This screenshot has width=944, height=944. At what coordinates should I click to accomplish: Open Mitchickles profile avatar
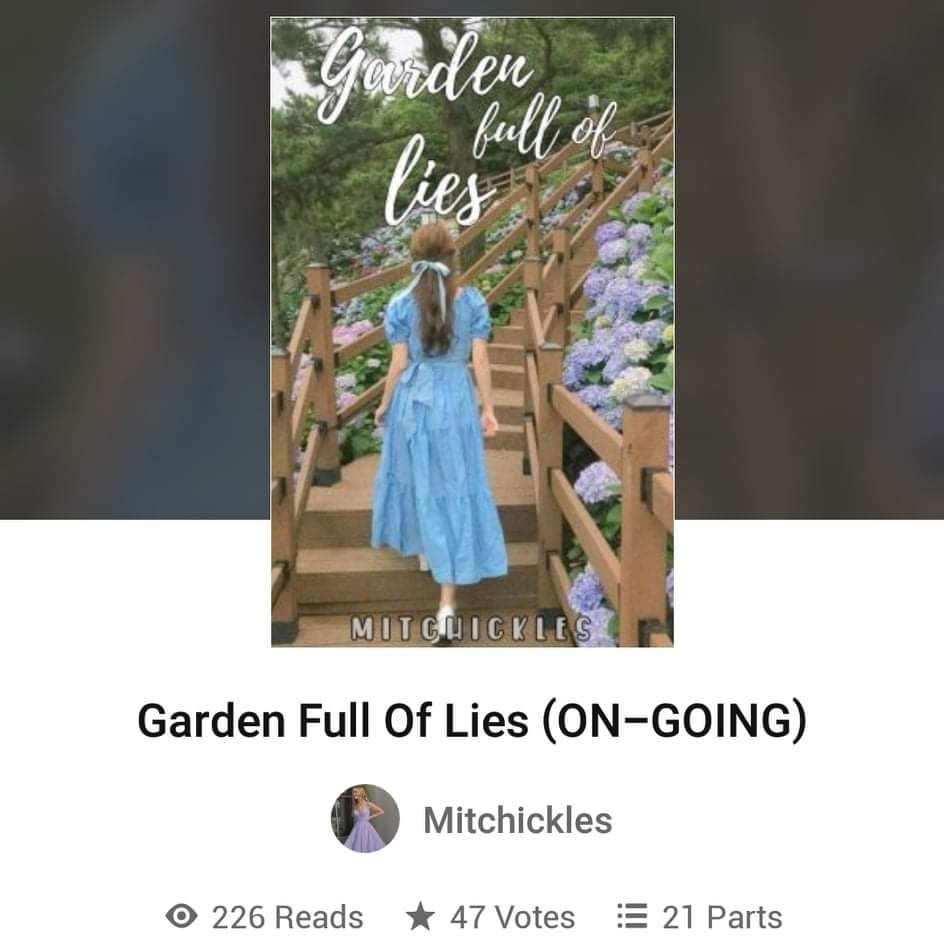365,818
